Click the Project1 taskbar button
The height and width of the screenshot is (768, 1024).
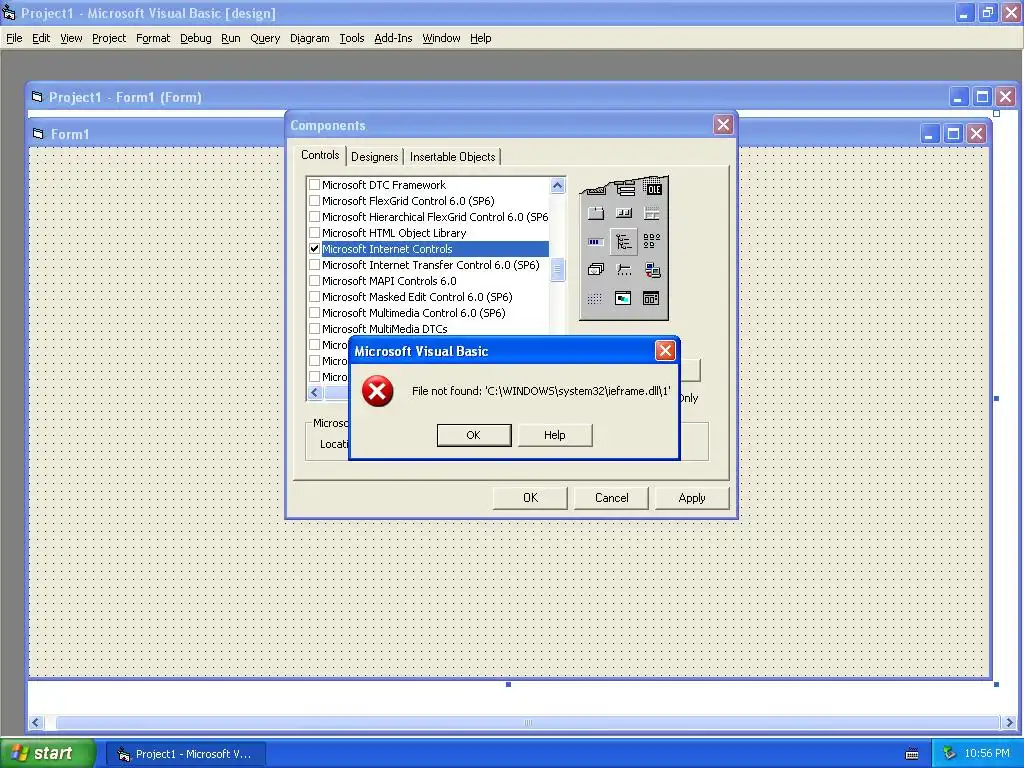click(x=186, y=754)
